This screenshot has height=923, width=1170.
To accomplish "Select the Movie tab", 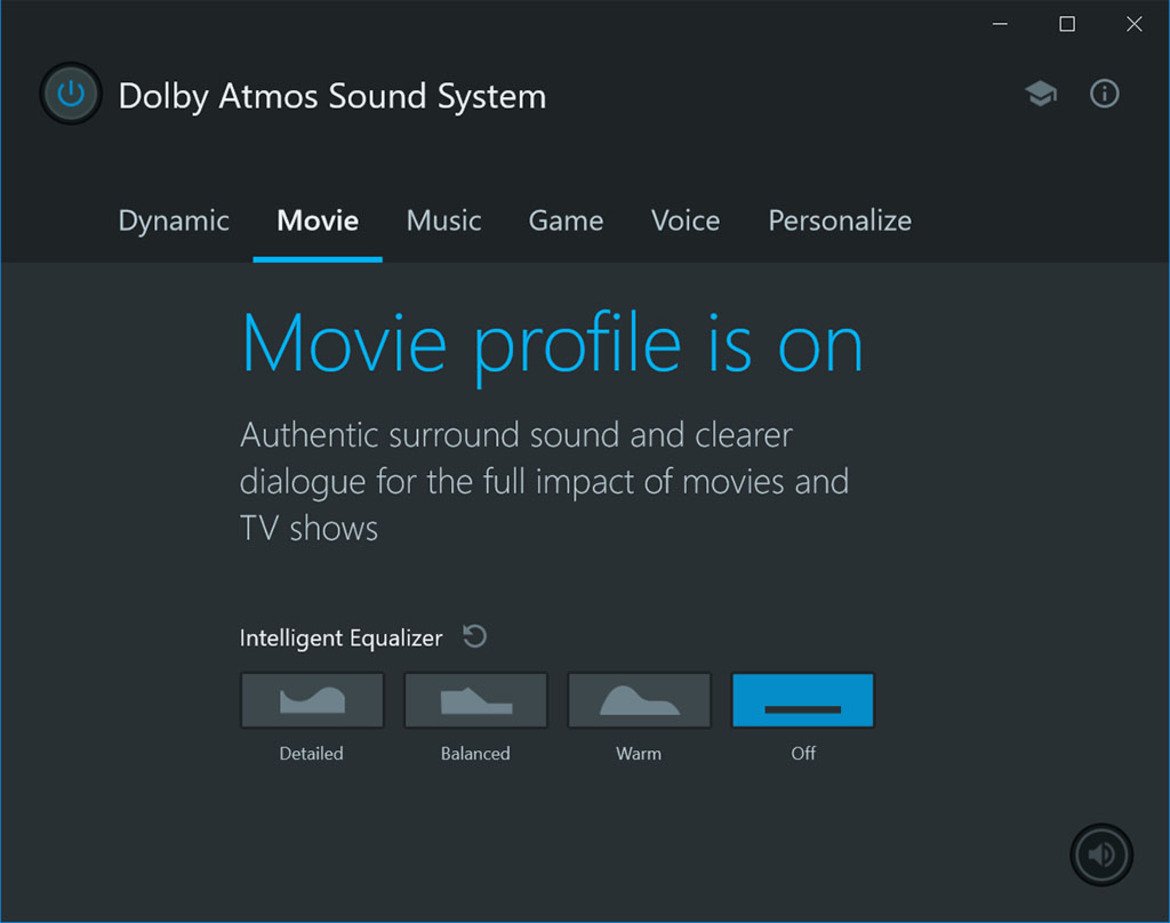I will click(318, 221).
